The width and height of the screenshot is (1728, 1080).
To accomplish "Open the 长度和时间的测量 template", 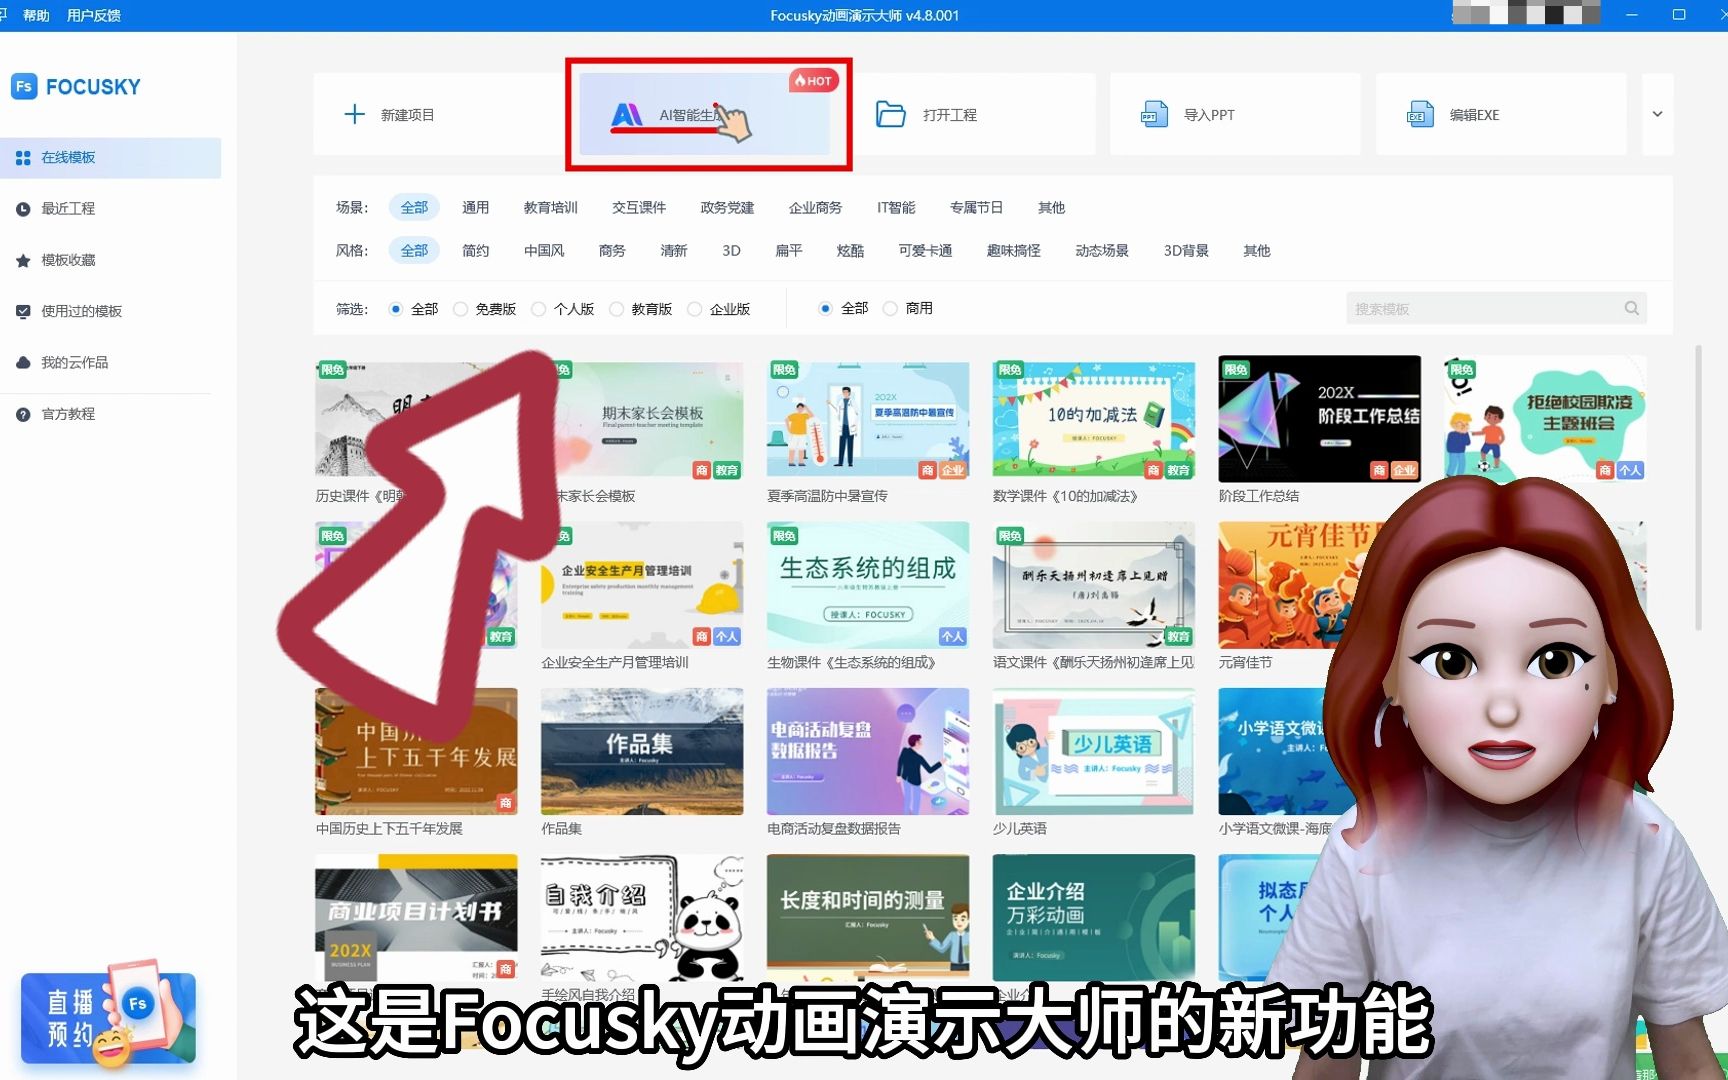I will click(x=867, y=917).
